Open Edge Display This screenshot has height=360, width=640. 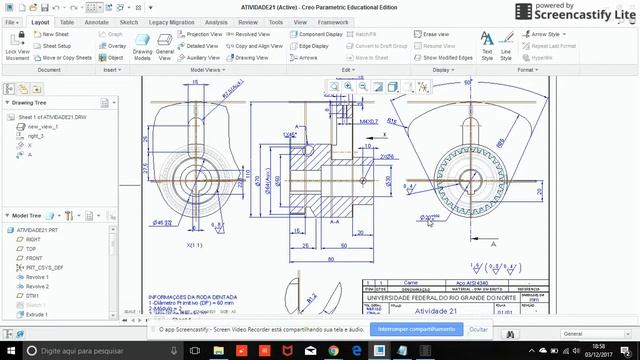(x=309, y=46)
